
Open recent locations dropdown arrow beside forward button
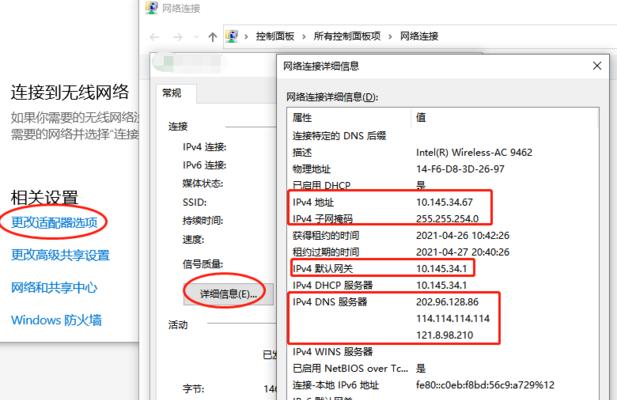pyautogui.click(x=196, y=37)
